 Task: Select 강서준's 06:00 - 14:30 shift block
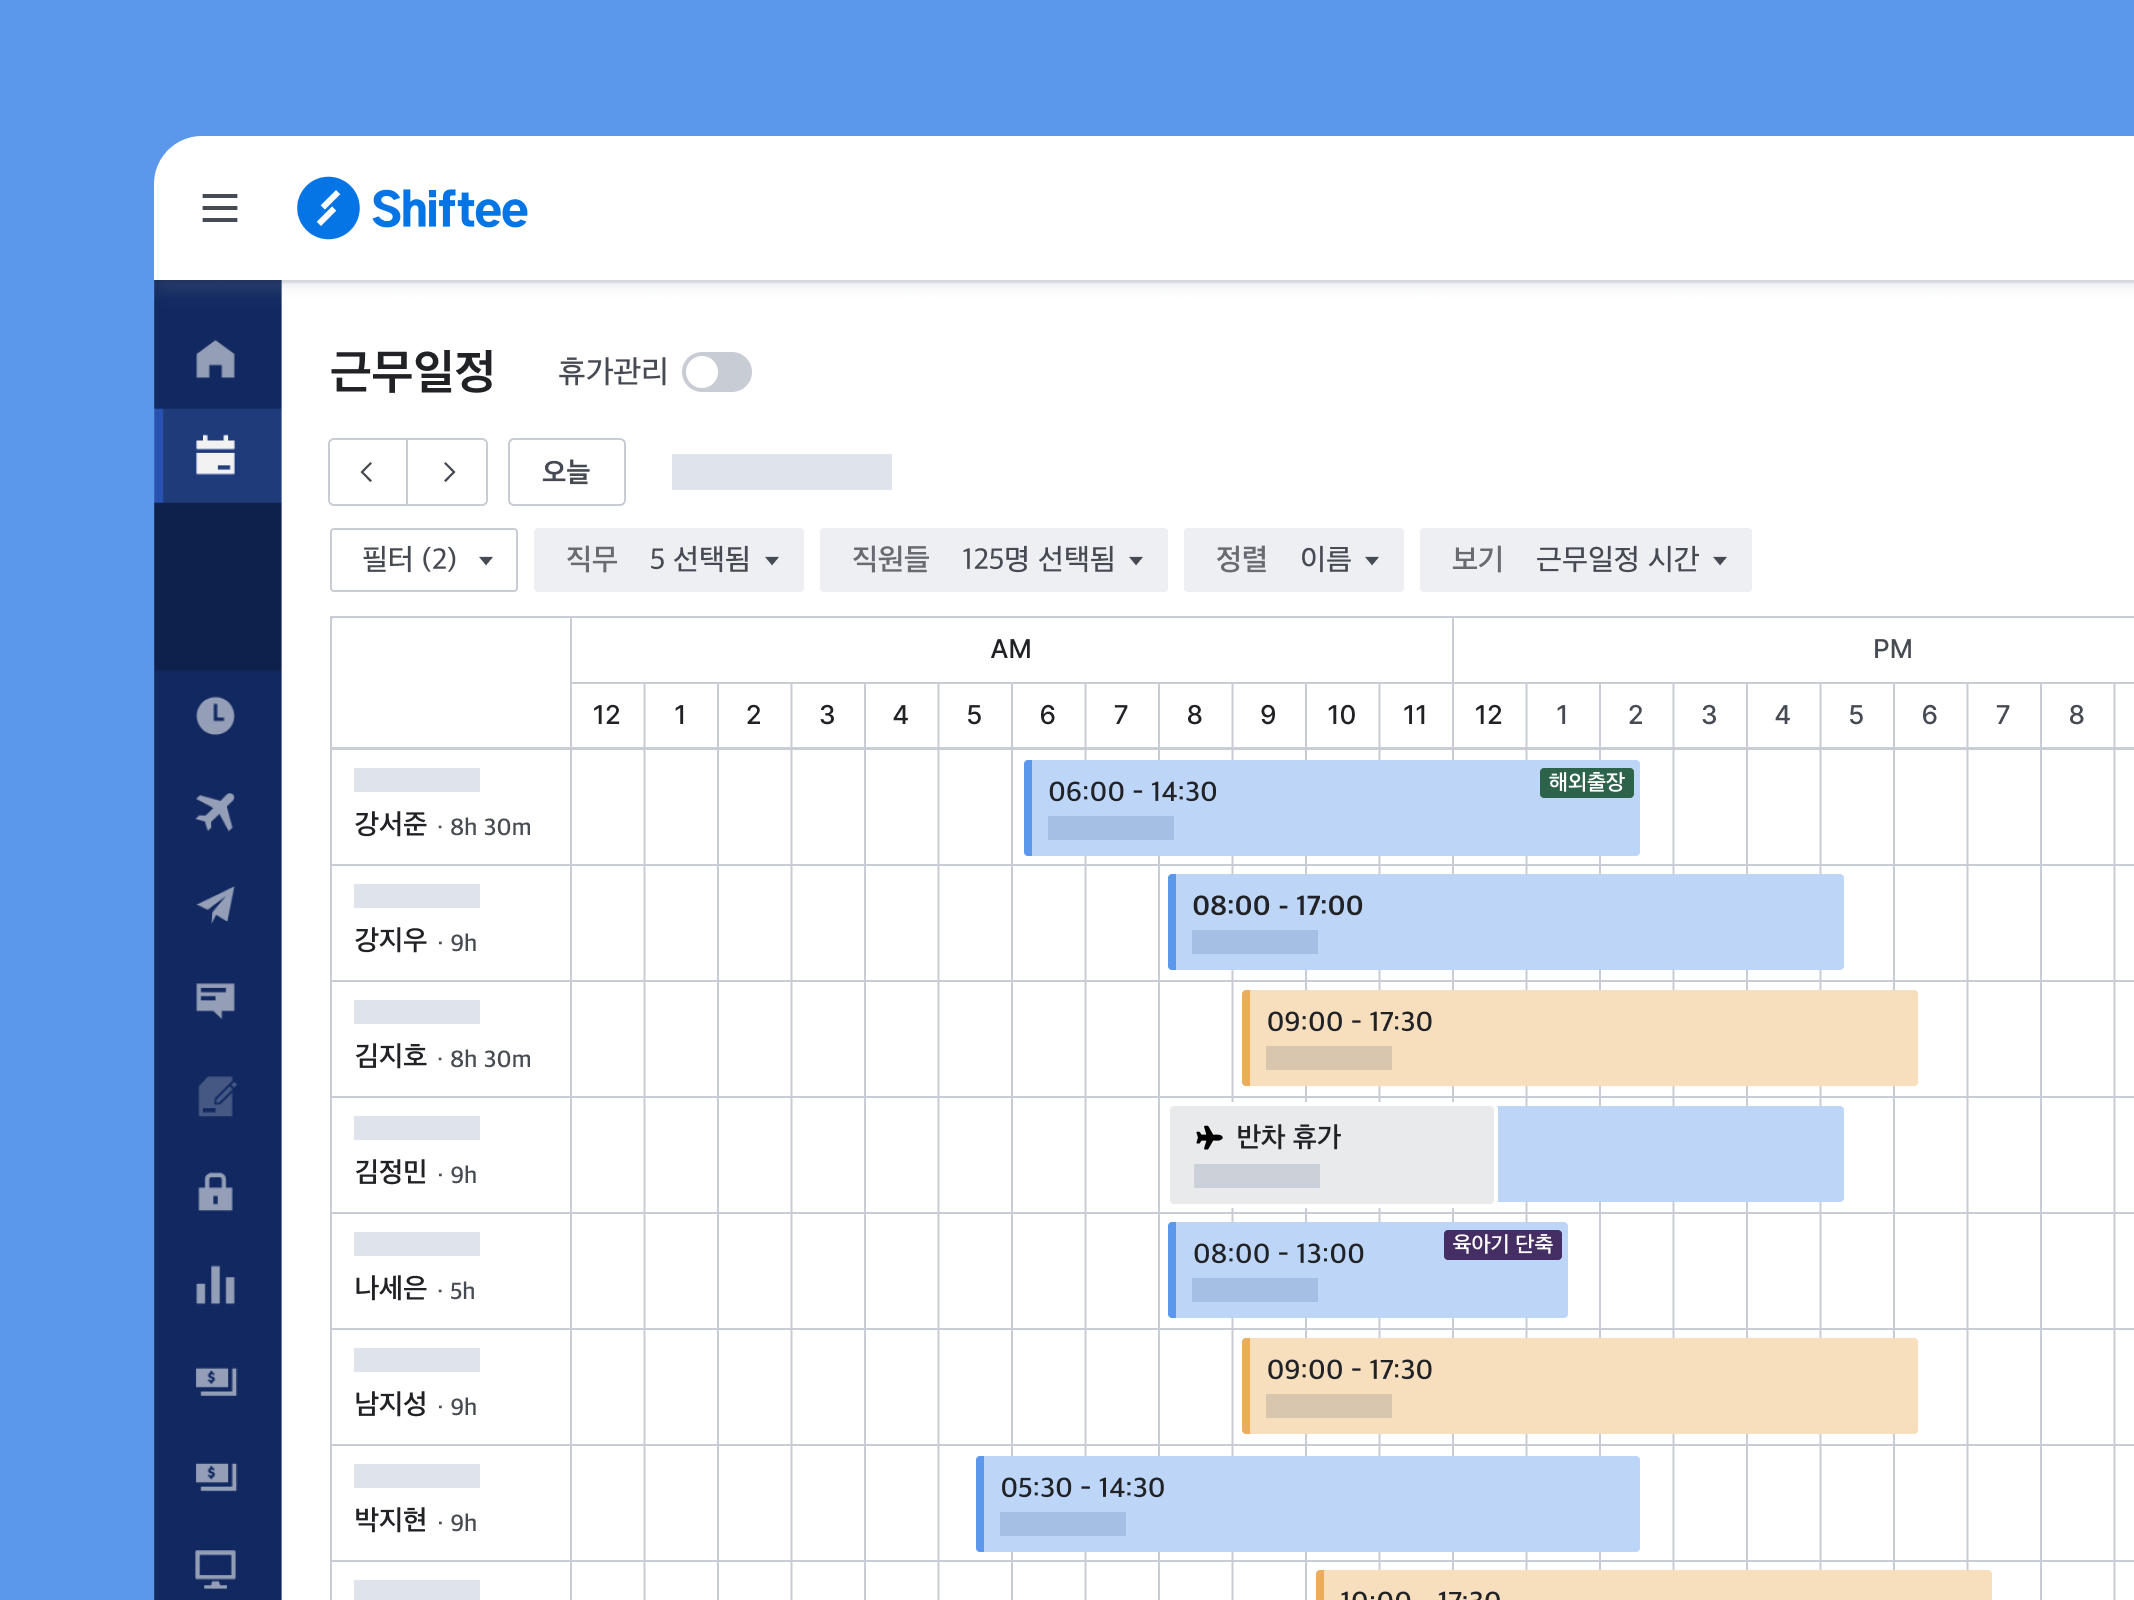(x=1330, y=807)
